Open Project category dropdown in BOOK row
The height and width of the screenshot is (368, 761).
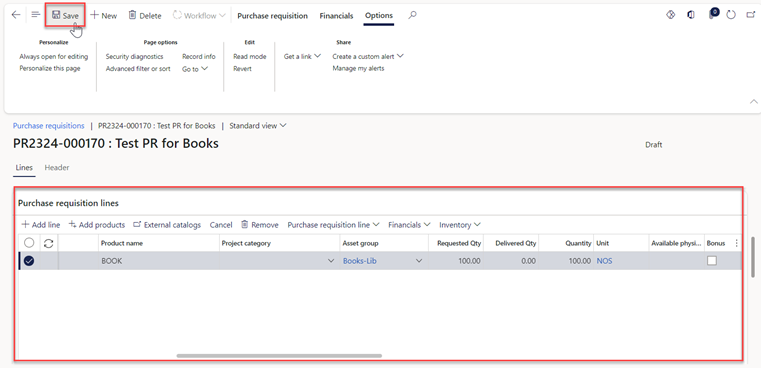[x=331, y=261]
